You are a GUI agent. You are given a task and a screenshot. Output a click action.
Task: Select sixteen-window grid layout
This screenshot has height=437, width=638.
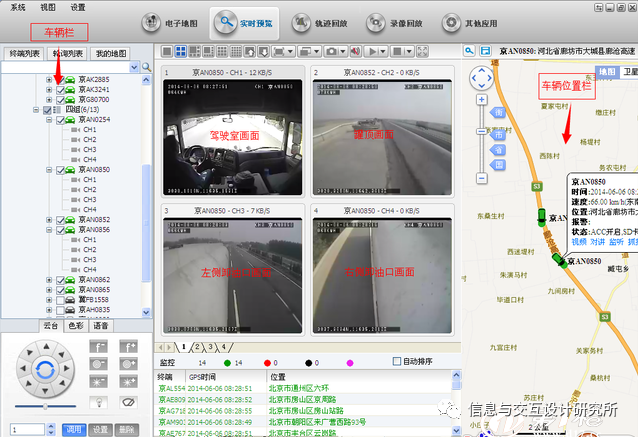click(236, 51)
